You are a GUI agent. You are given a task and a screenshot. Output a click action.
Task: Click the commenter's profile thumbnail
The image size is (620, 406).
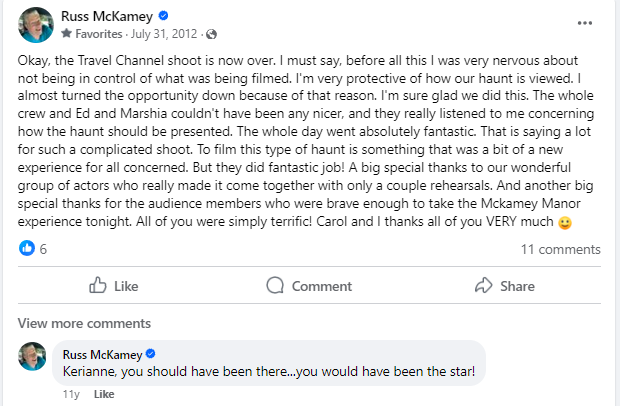click(x=32, y=357)
